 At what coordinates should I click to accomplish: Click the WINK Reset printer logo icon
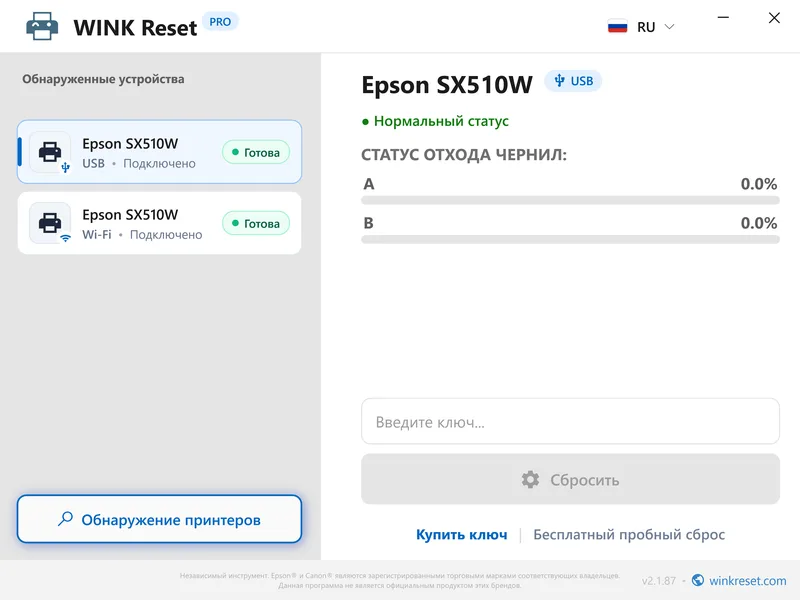point(42,26)
